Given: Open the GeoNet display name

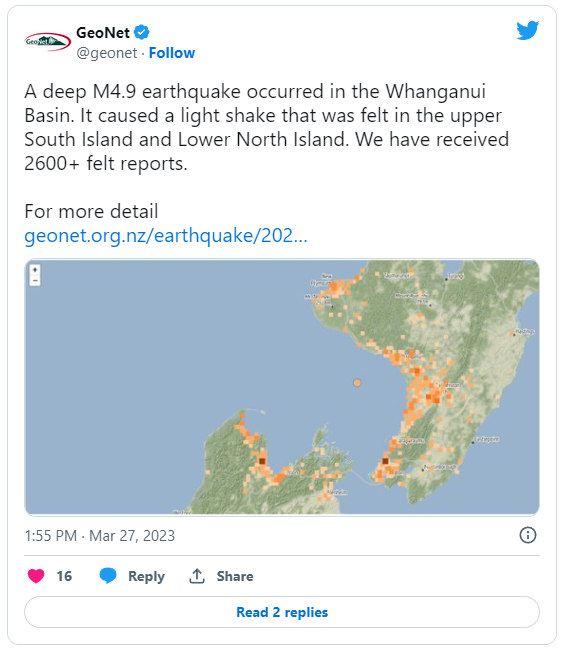Looking at the screenshot, I should (x=103, y=32).
